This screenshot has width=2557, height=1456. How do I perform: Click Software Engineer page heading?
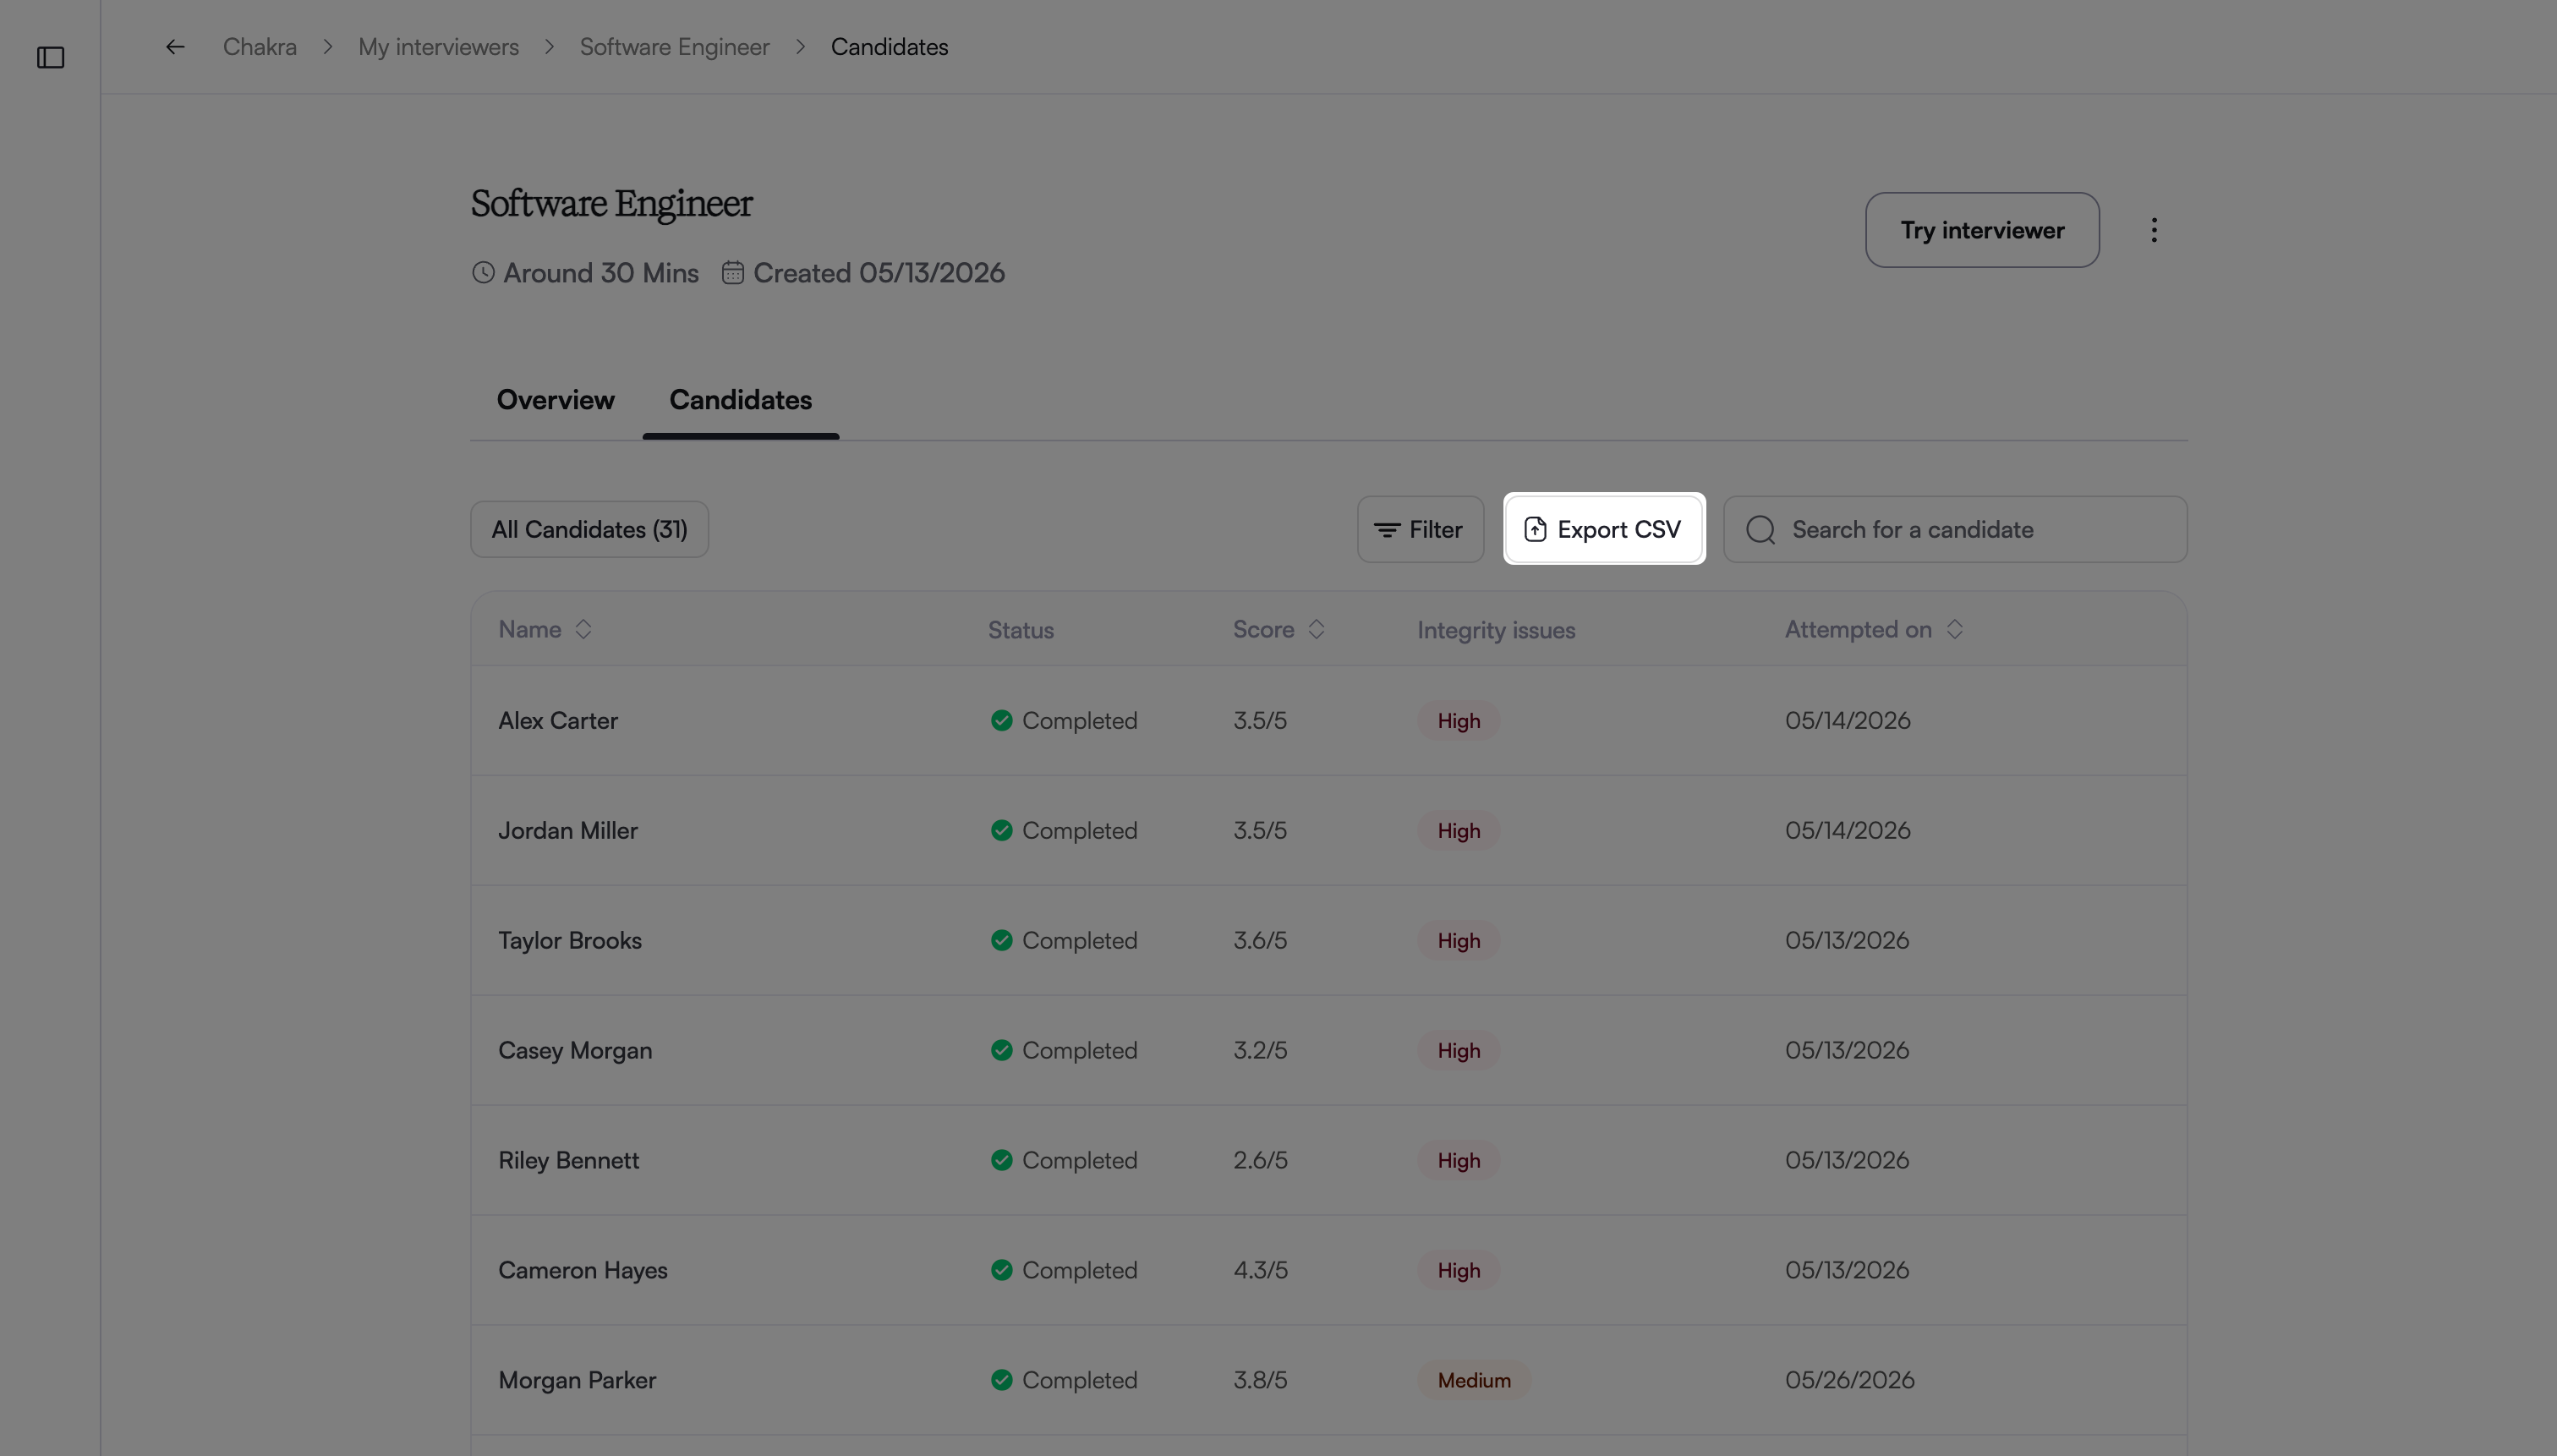click(x=611, y=204)
